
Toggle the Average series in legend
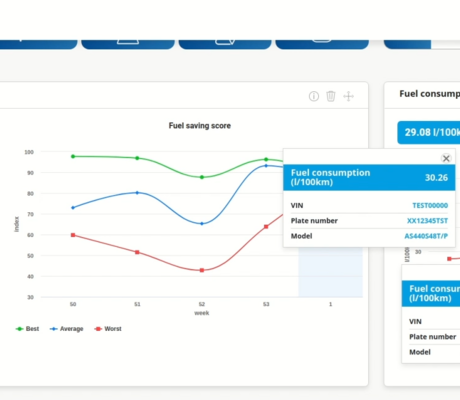coord(66,329)
